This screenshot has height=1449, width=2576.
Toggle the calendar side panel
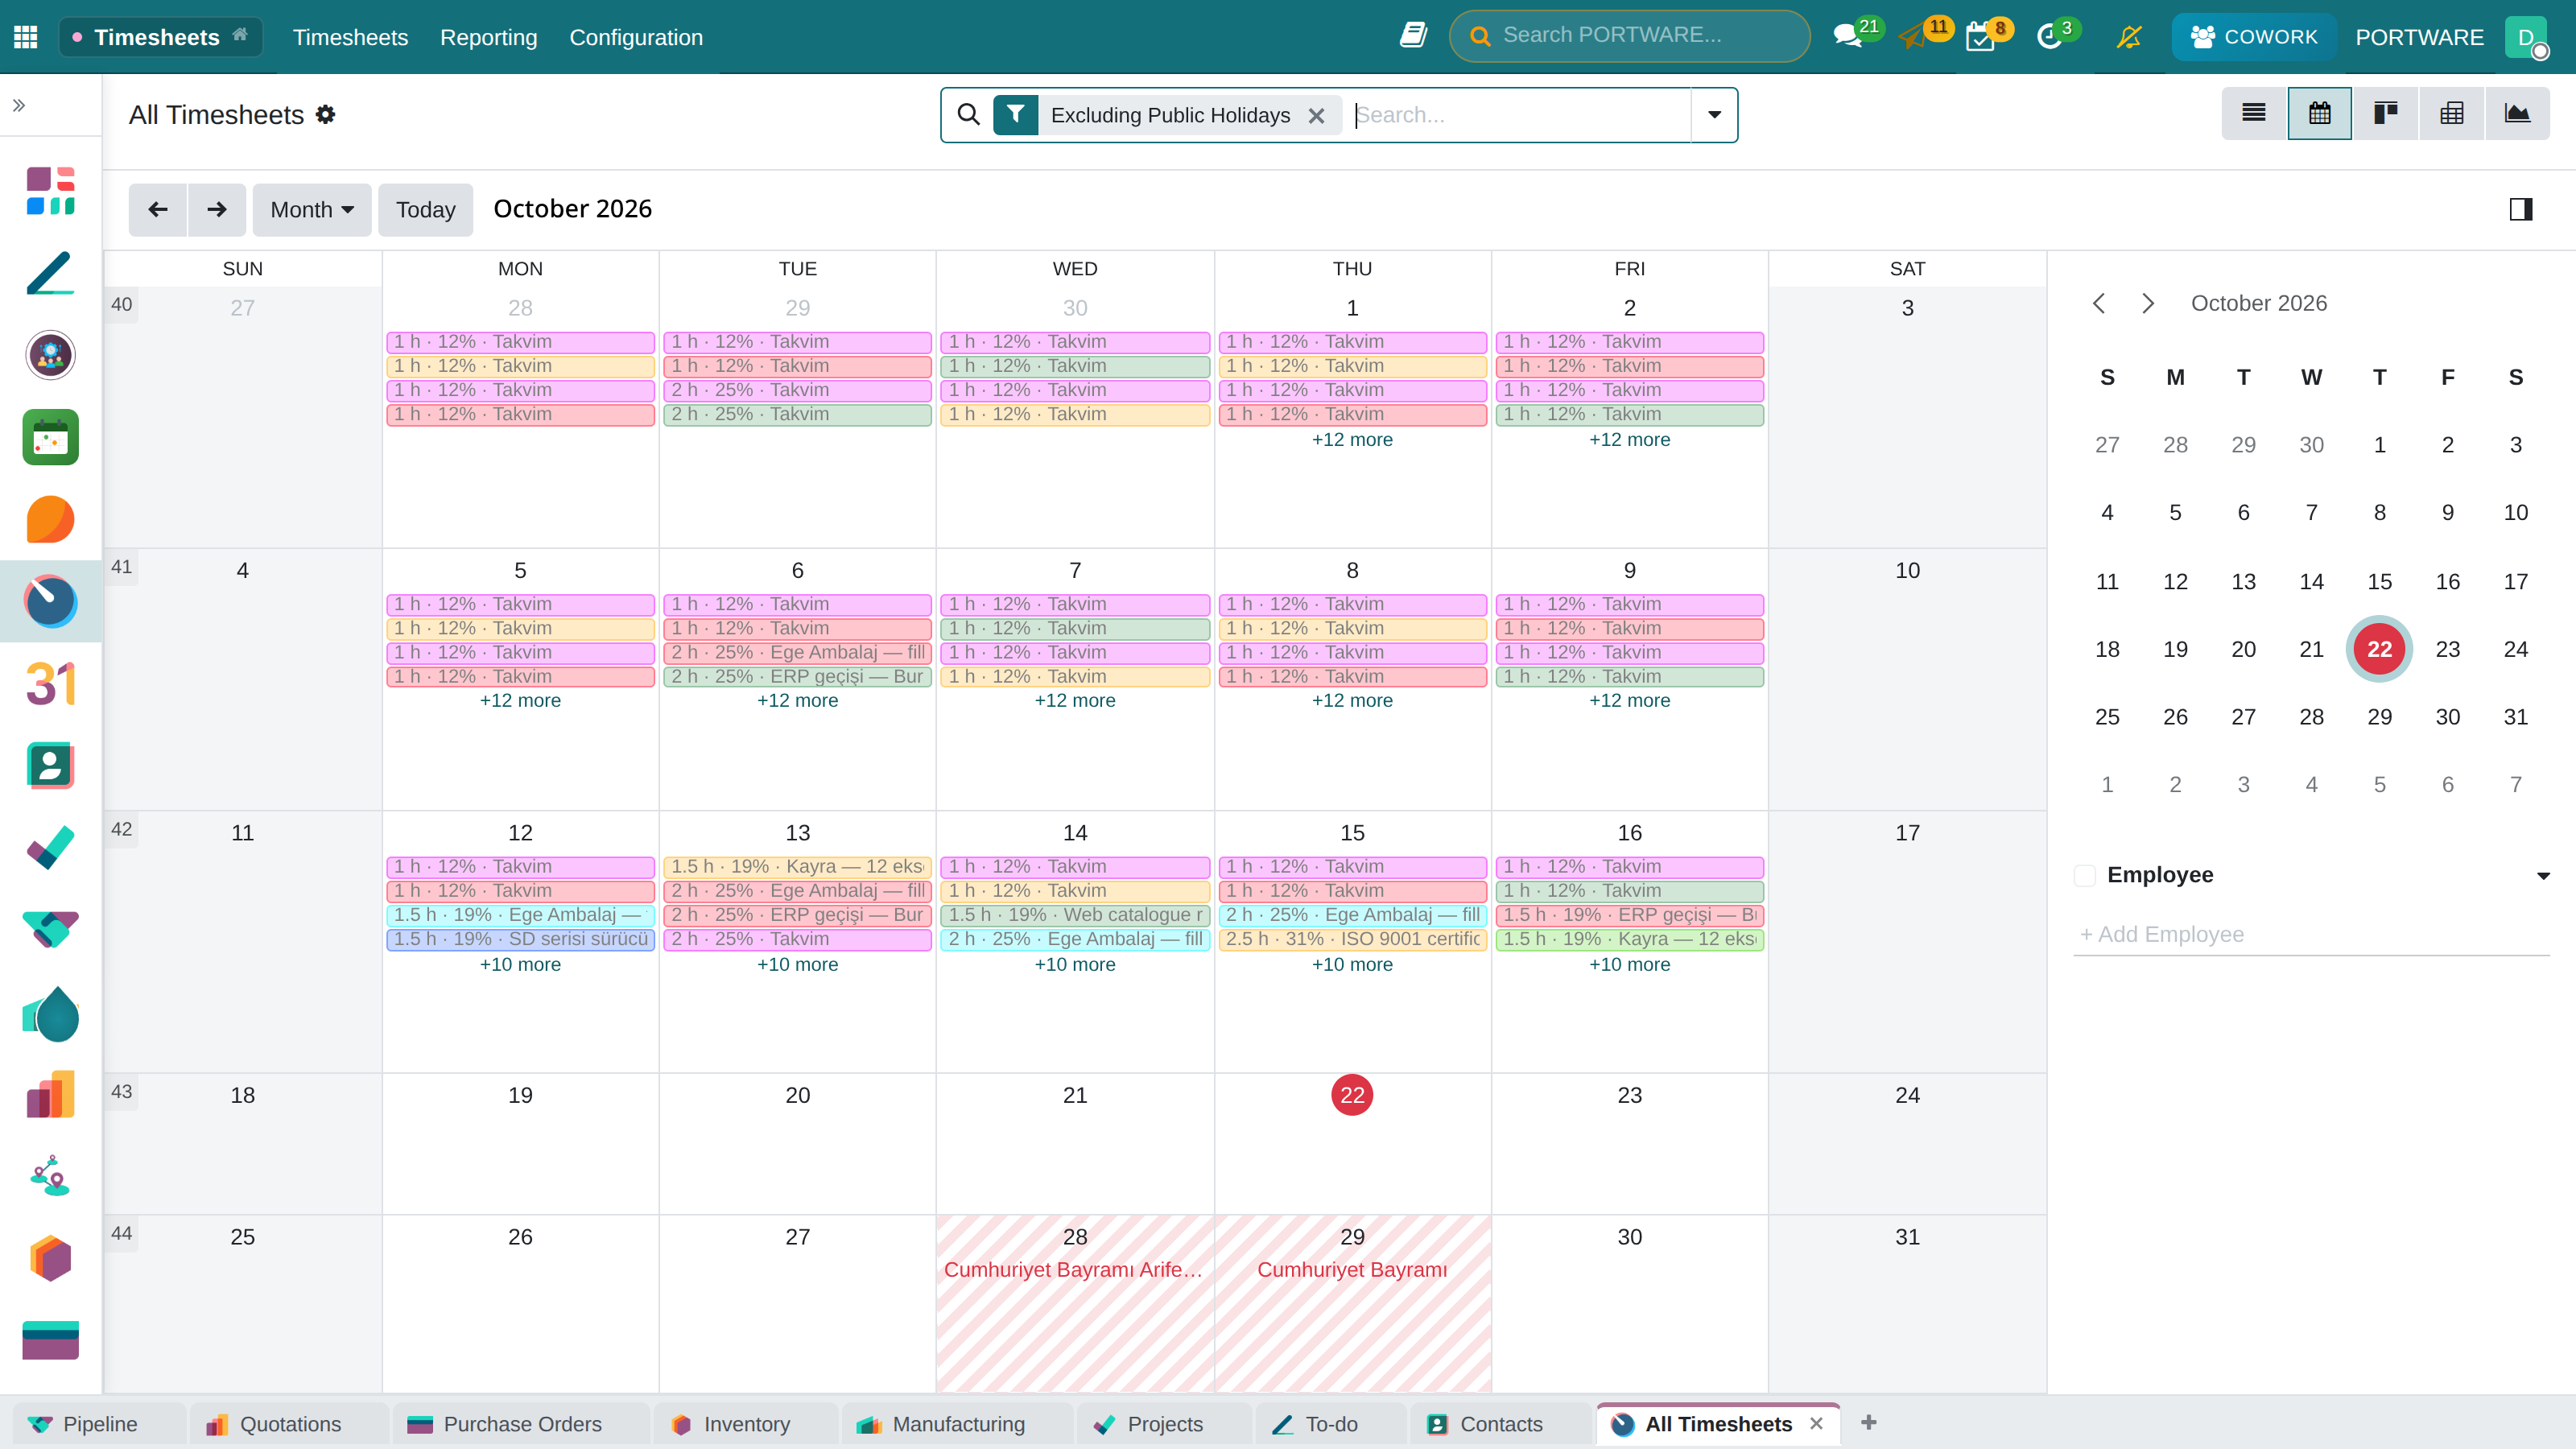pyautogui.click(x=2521, y=209)
